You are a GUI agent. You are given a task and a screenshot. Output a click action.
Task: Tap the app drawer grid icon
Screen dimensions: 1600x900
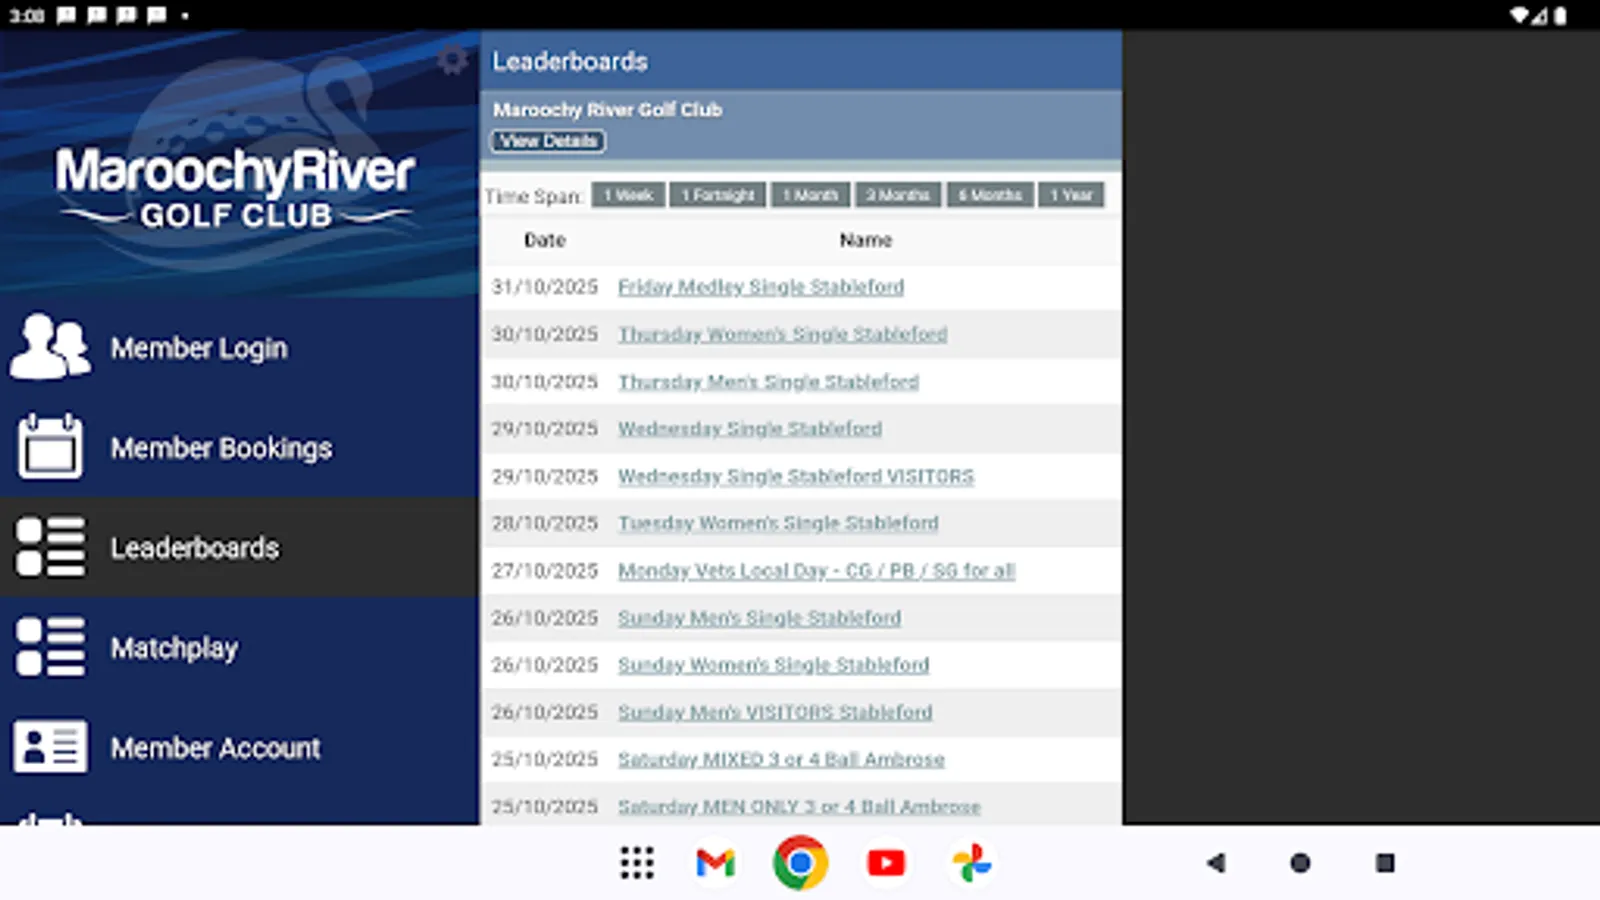(x=637, y=863)
